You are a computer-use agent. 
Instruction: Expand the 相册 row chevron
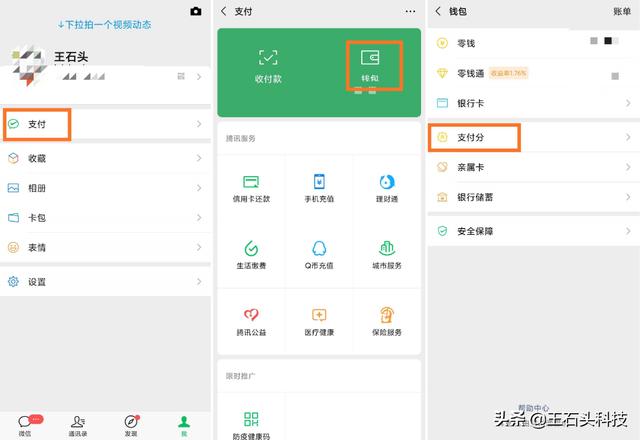[x=199, y=188]
